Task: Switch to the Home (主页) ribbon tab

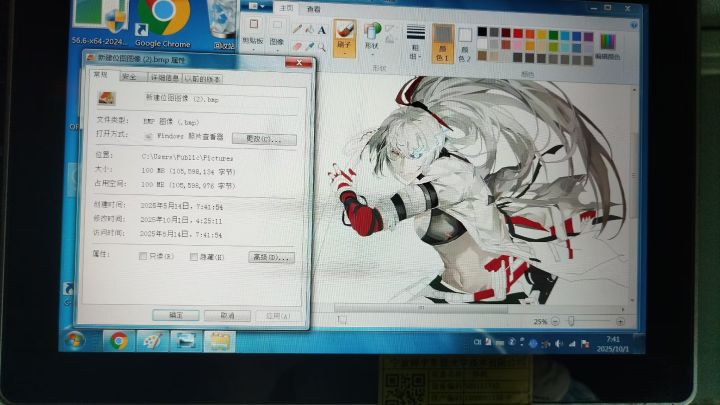Action: click(286, 8)
